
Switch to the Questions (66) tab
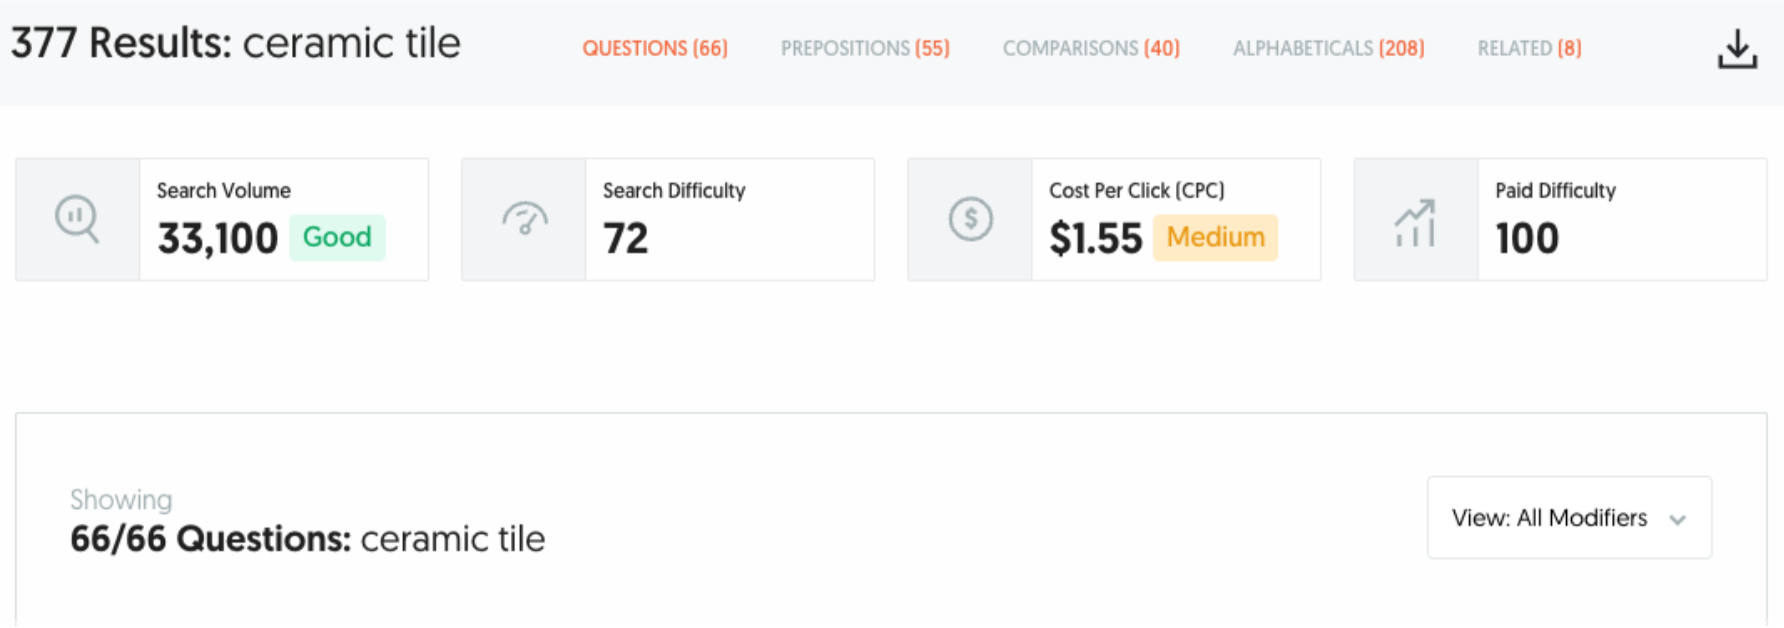pyautogui.click(x=655, y=48)
